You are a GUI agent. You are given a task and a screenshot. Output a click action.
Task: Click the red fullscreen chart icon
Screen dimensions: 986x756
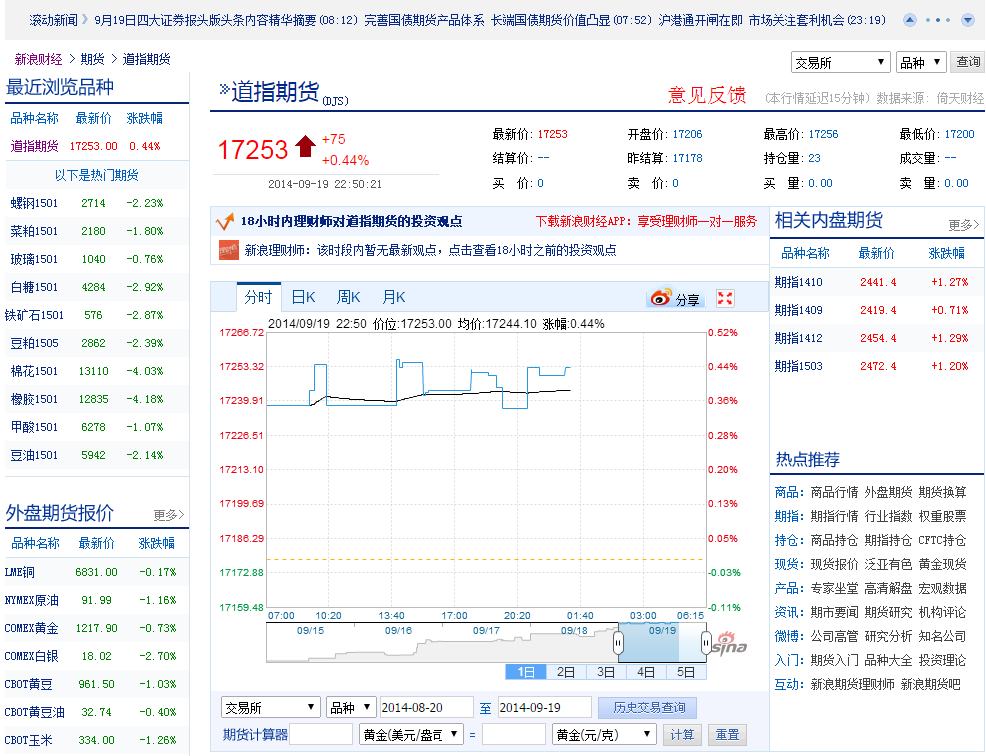725,298
